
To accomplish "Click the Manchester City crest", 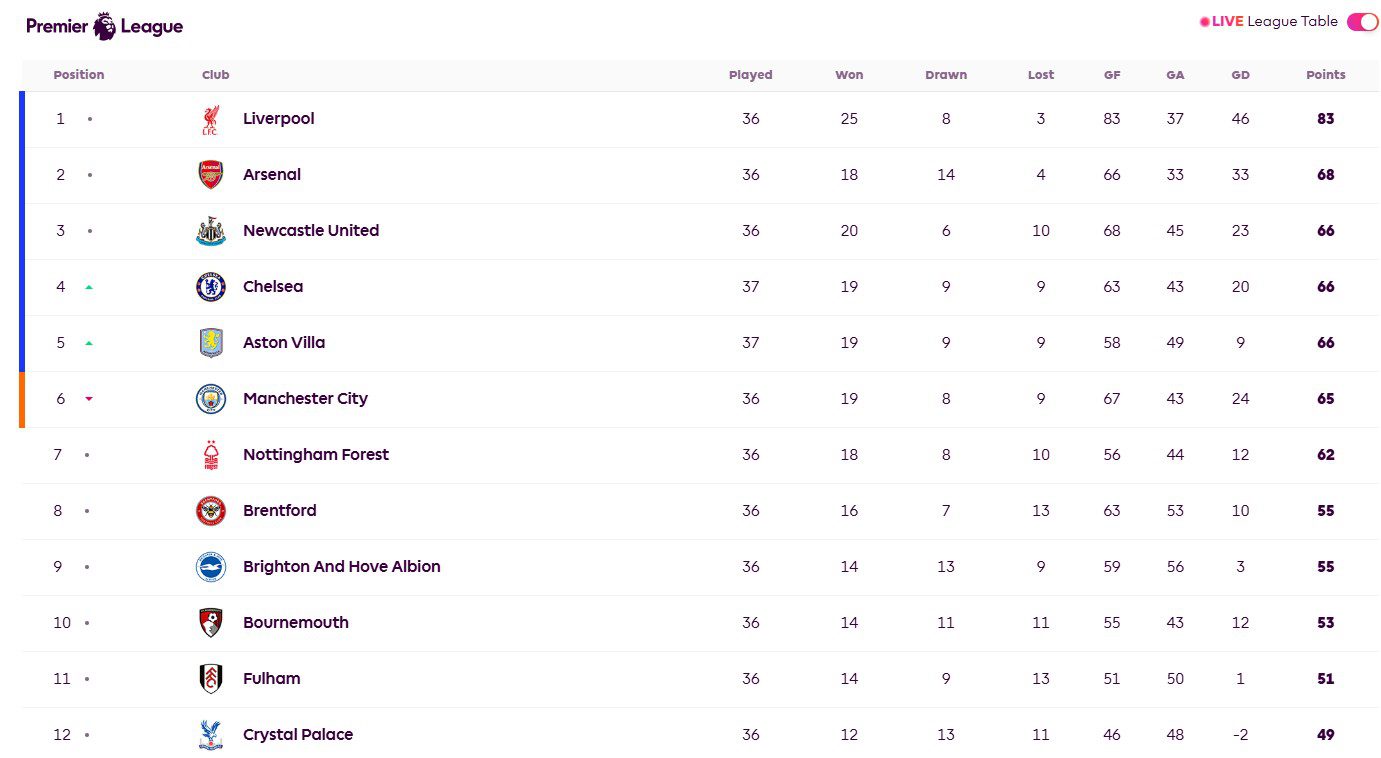I will [210, 399].
